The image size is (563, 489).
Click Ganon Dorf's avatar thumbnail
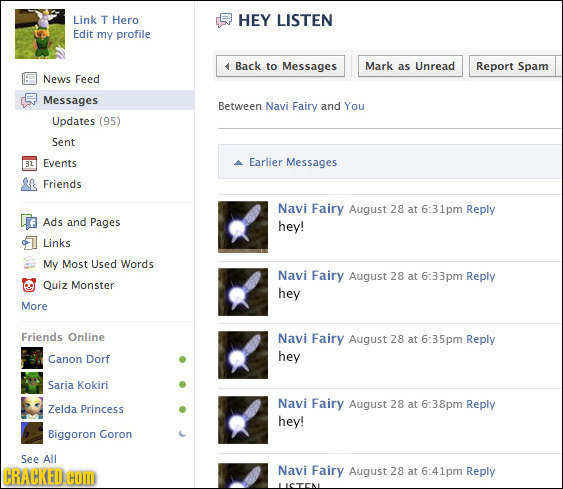[x=32, y=358]
